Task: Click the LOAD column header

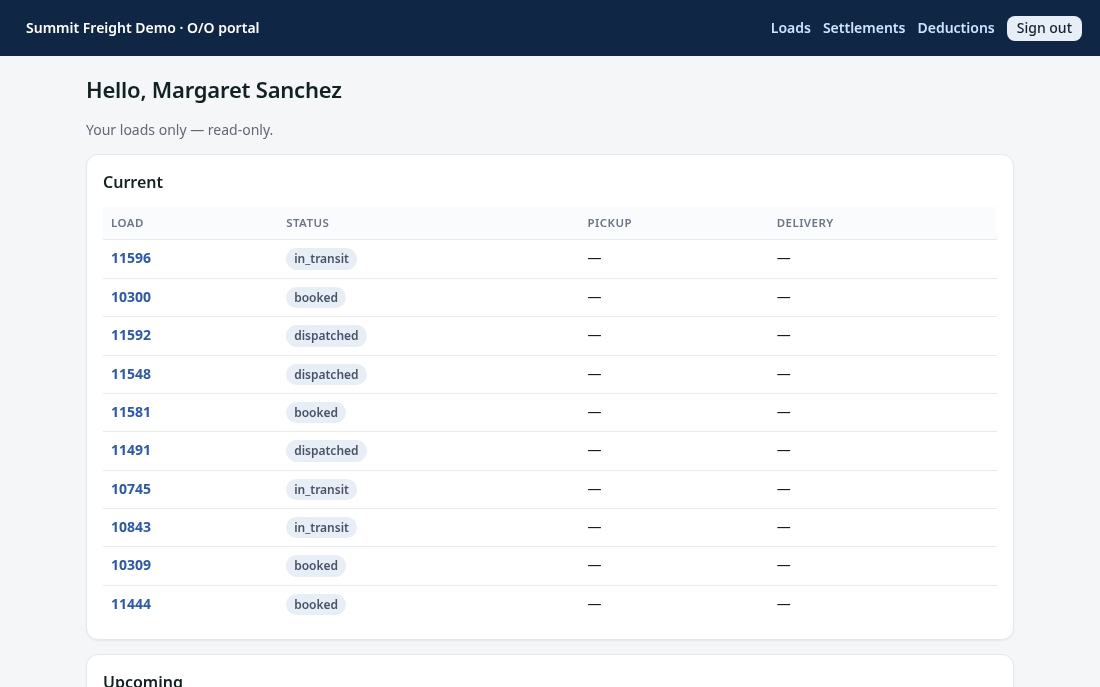Action: (127, 223)
